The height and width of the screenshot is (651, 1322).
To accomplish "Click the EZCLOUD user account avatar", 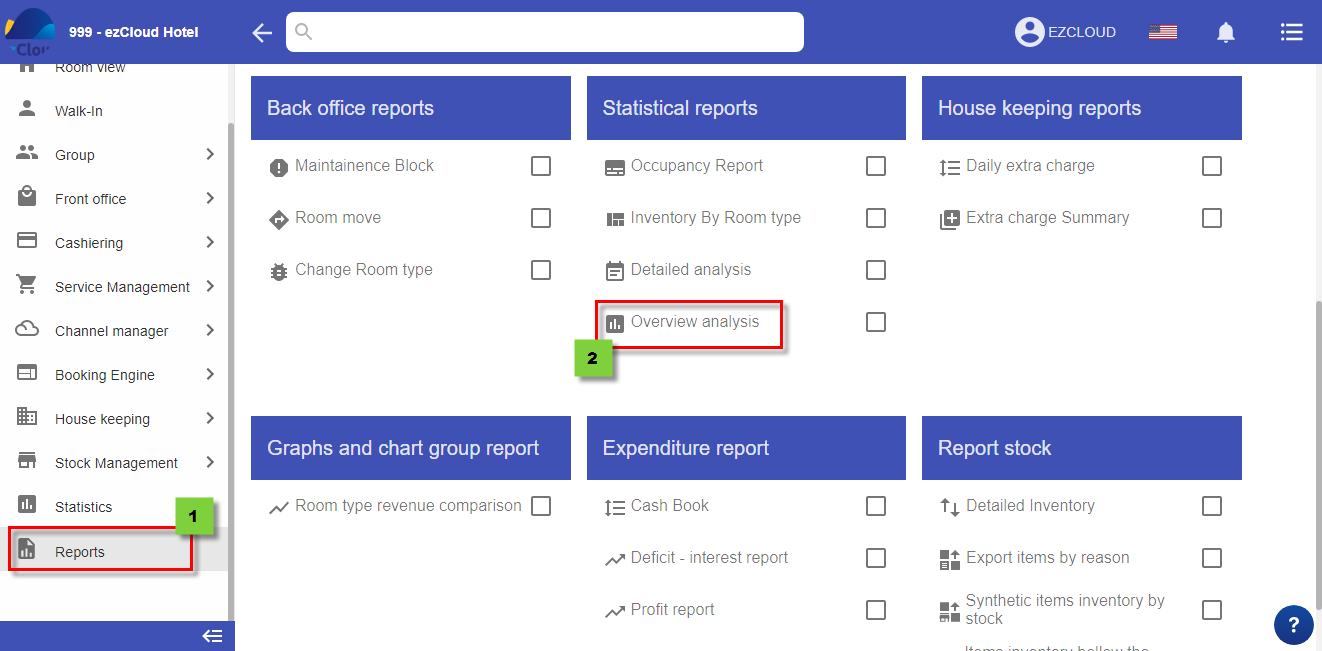I will (x=1029, y=32).
